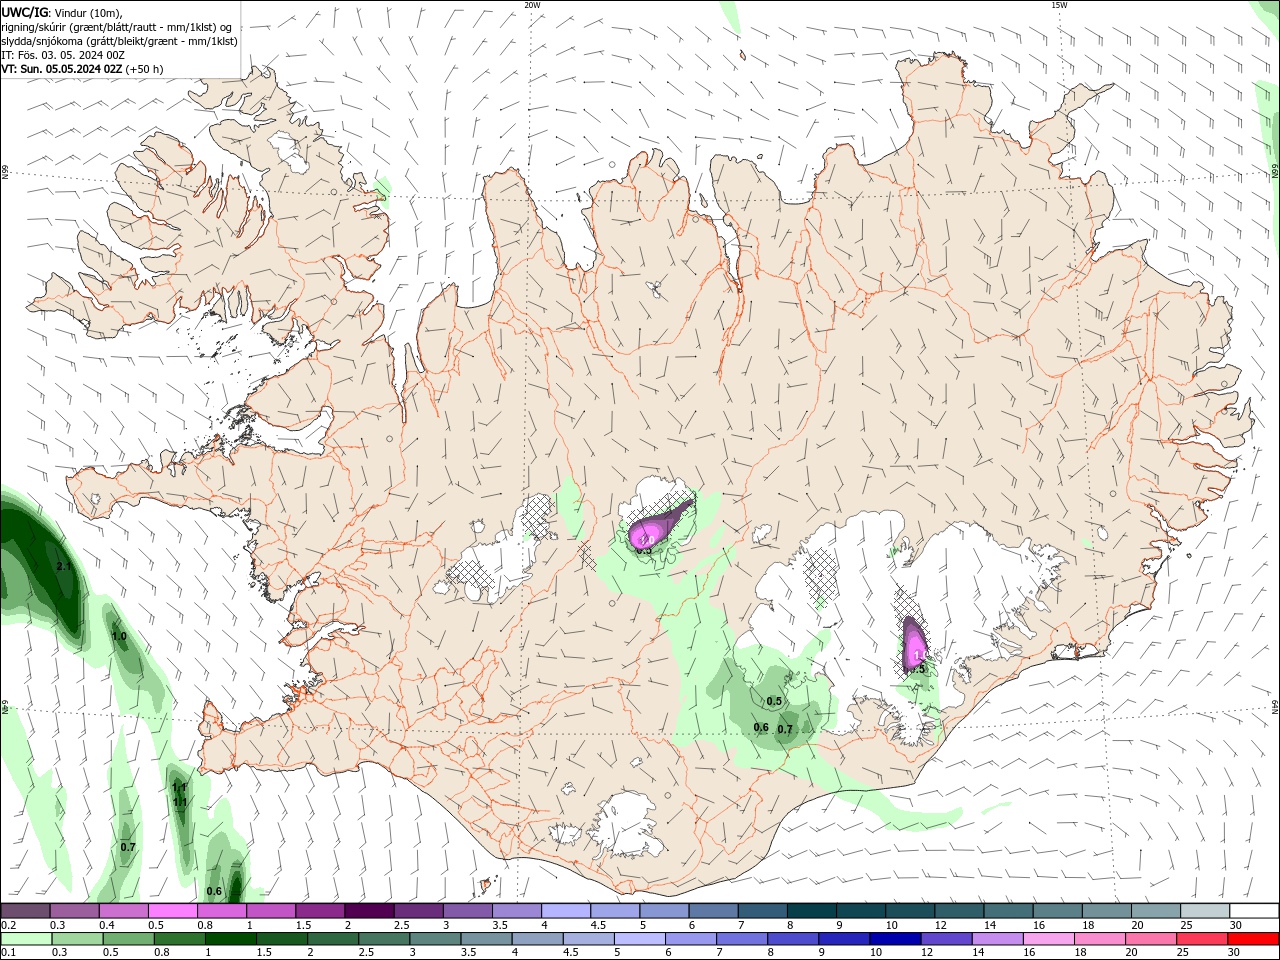
Task: Click the 'IT: Fös. 03. 05. 2024 00Z' initial time
Action: pos(63,55)
